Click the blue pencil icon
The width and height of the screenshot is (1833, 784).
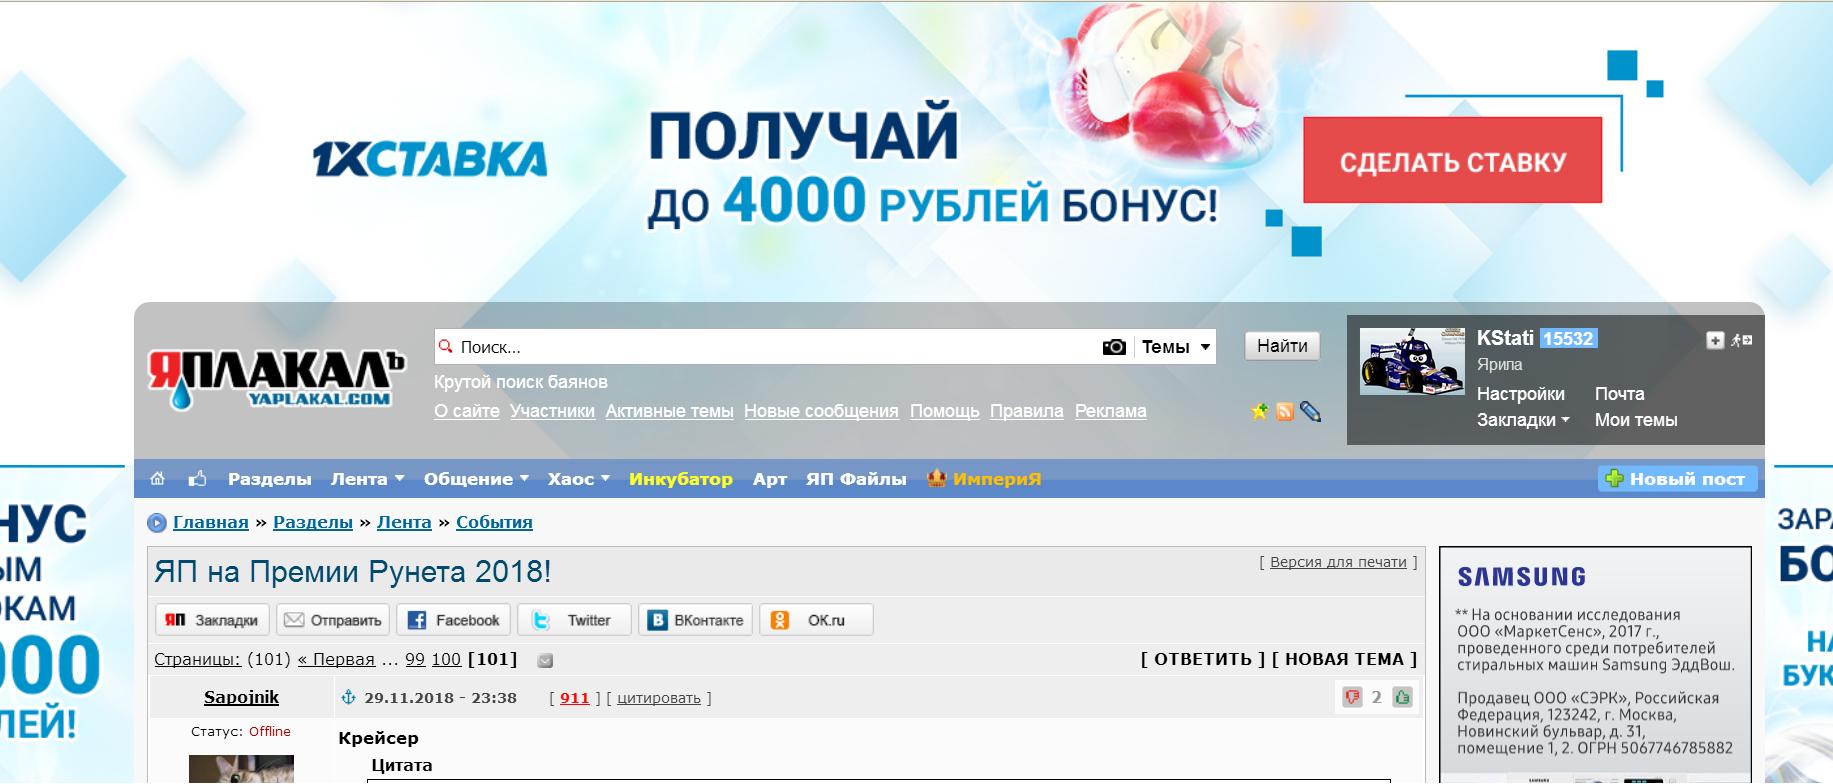coord(1310,411)
